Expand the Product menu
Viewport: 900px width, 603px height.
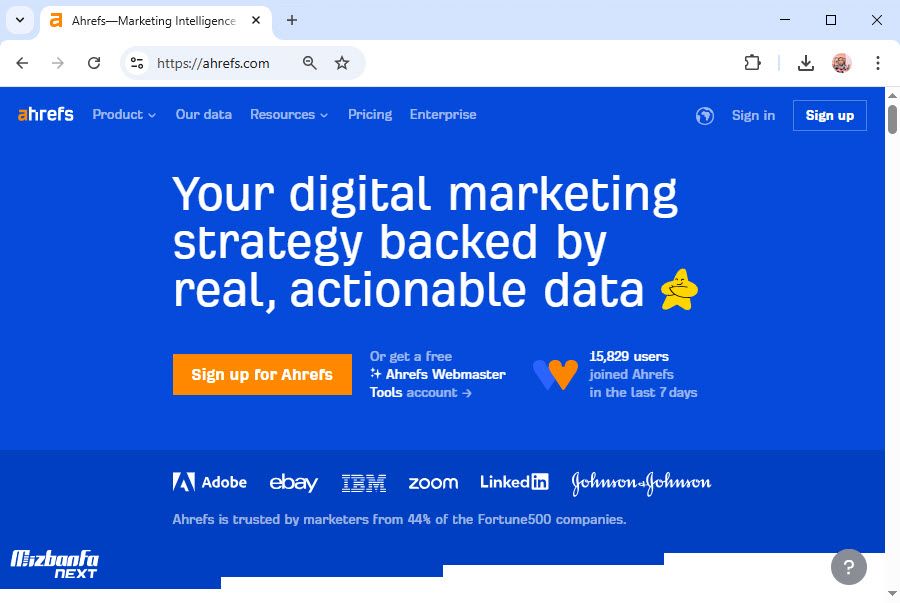point(124,115)
